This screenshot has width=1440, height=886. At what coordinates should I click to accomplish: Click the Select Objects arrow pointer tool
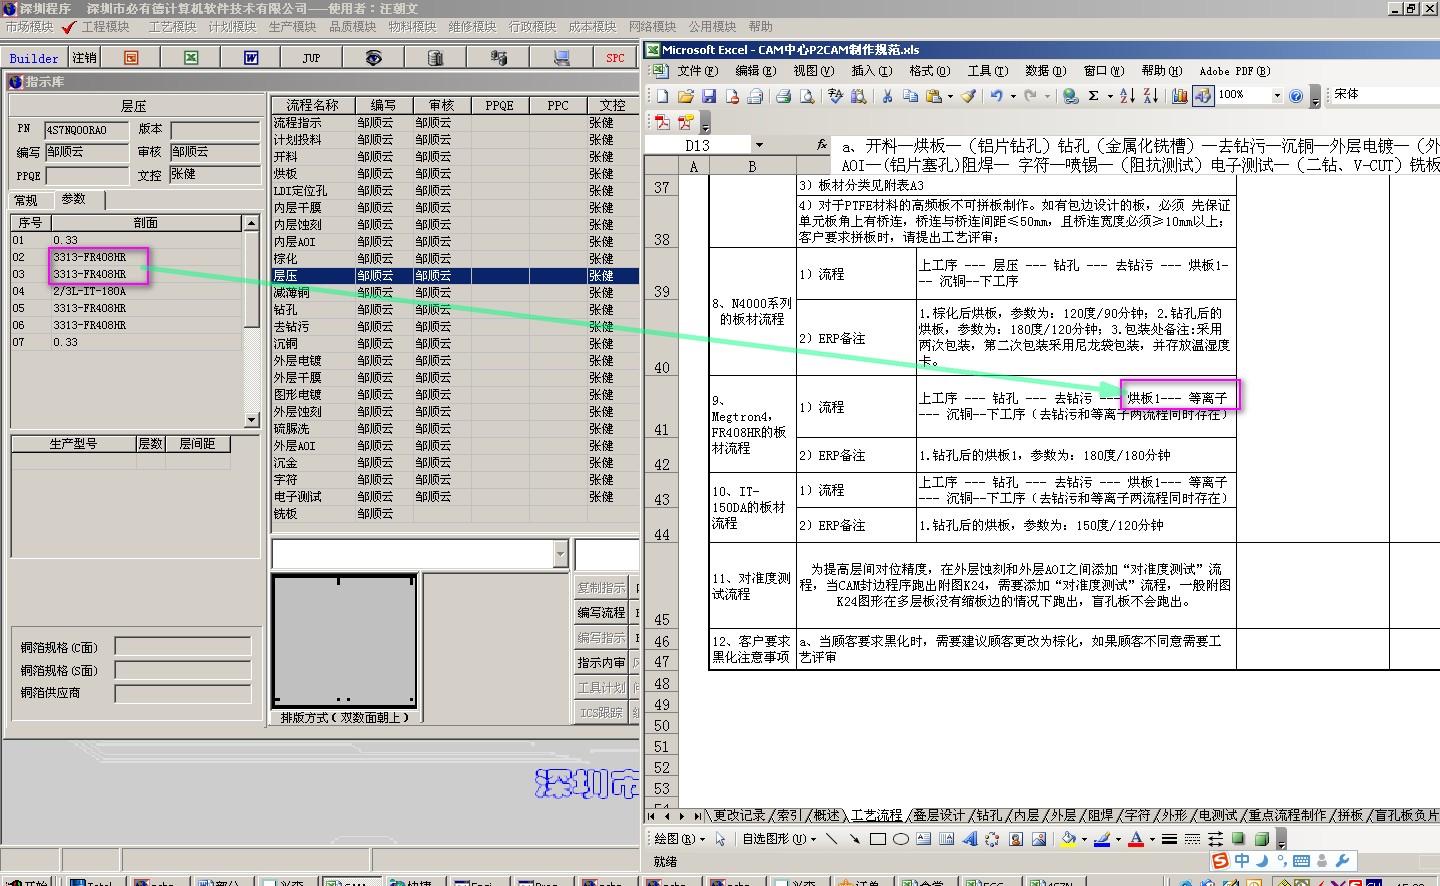[x=720, y=839]
